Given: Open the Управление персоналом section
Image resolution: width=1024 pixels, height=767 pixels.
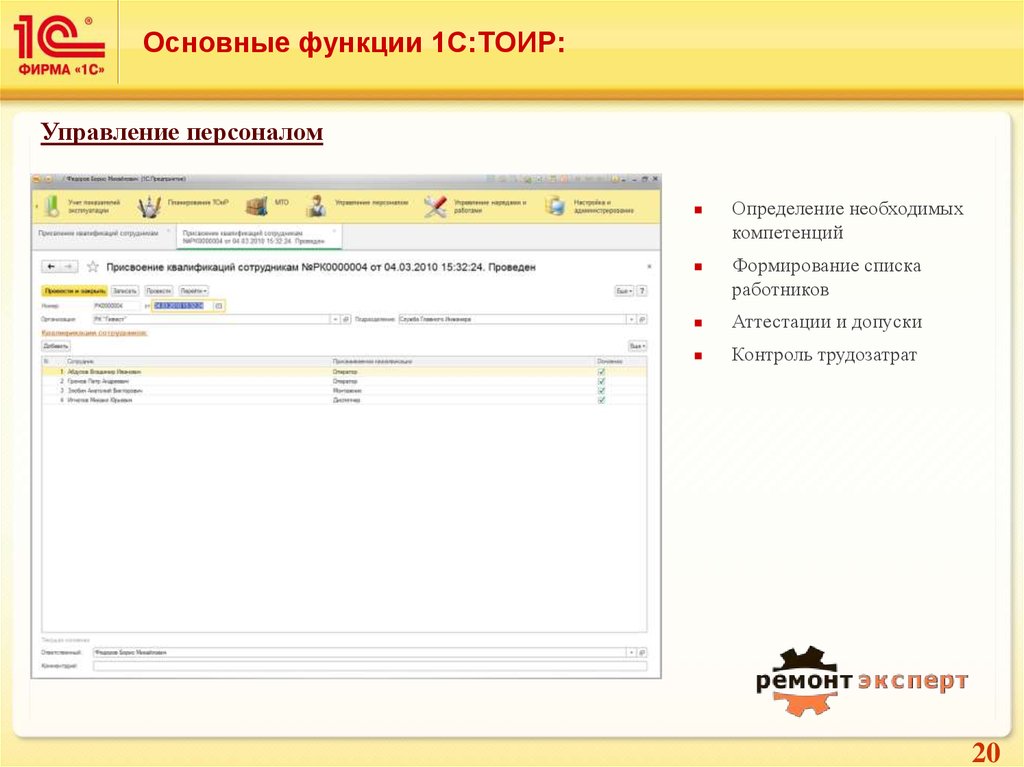Looking at the screenshot, I should (357, 206).
